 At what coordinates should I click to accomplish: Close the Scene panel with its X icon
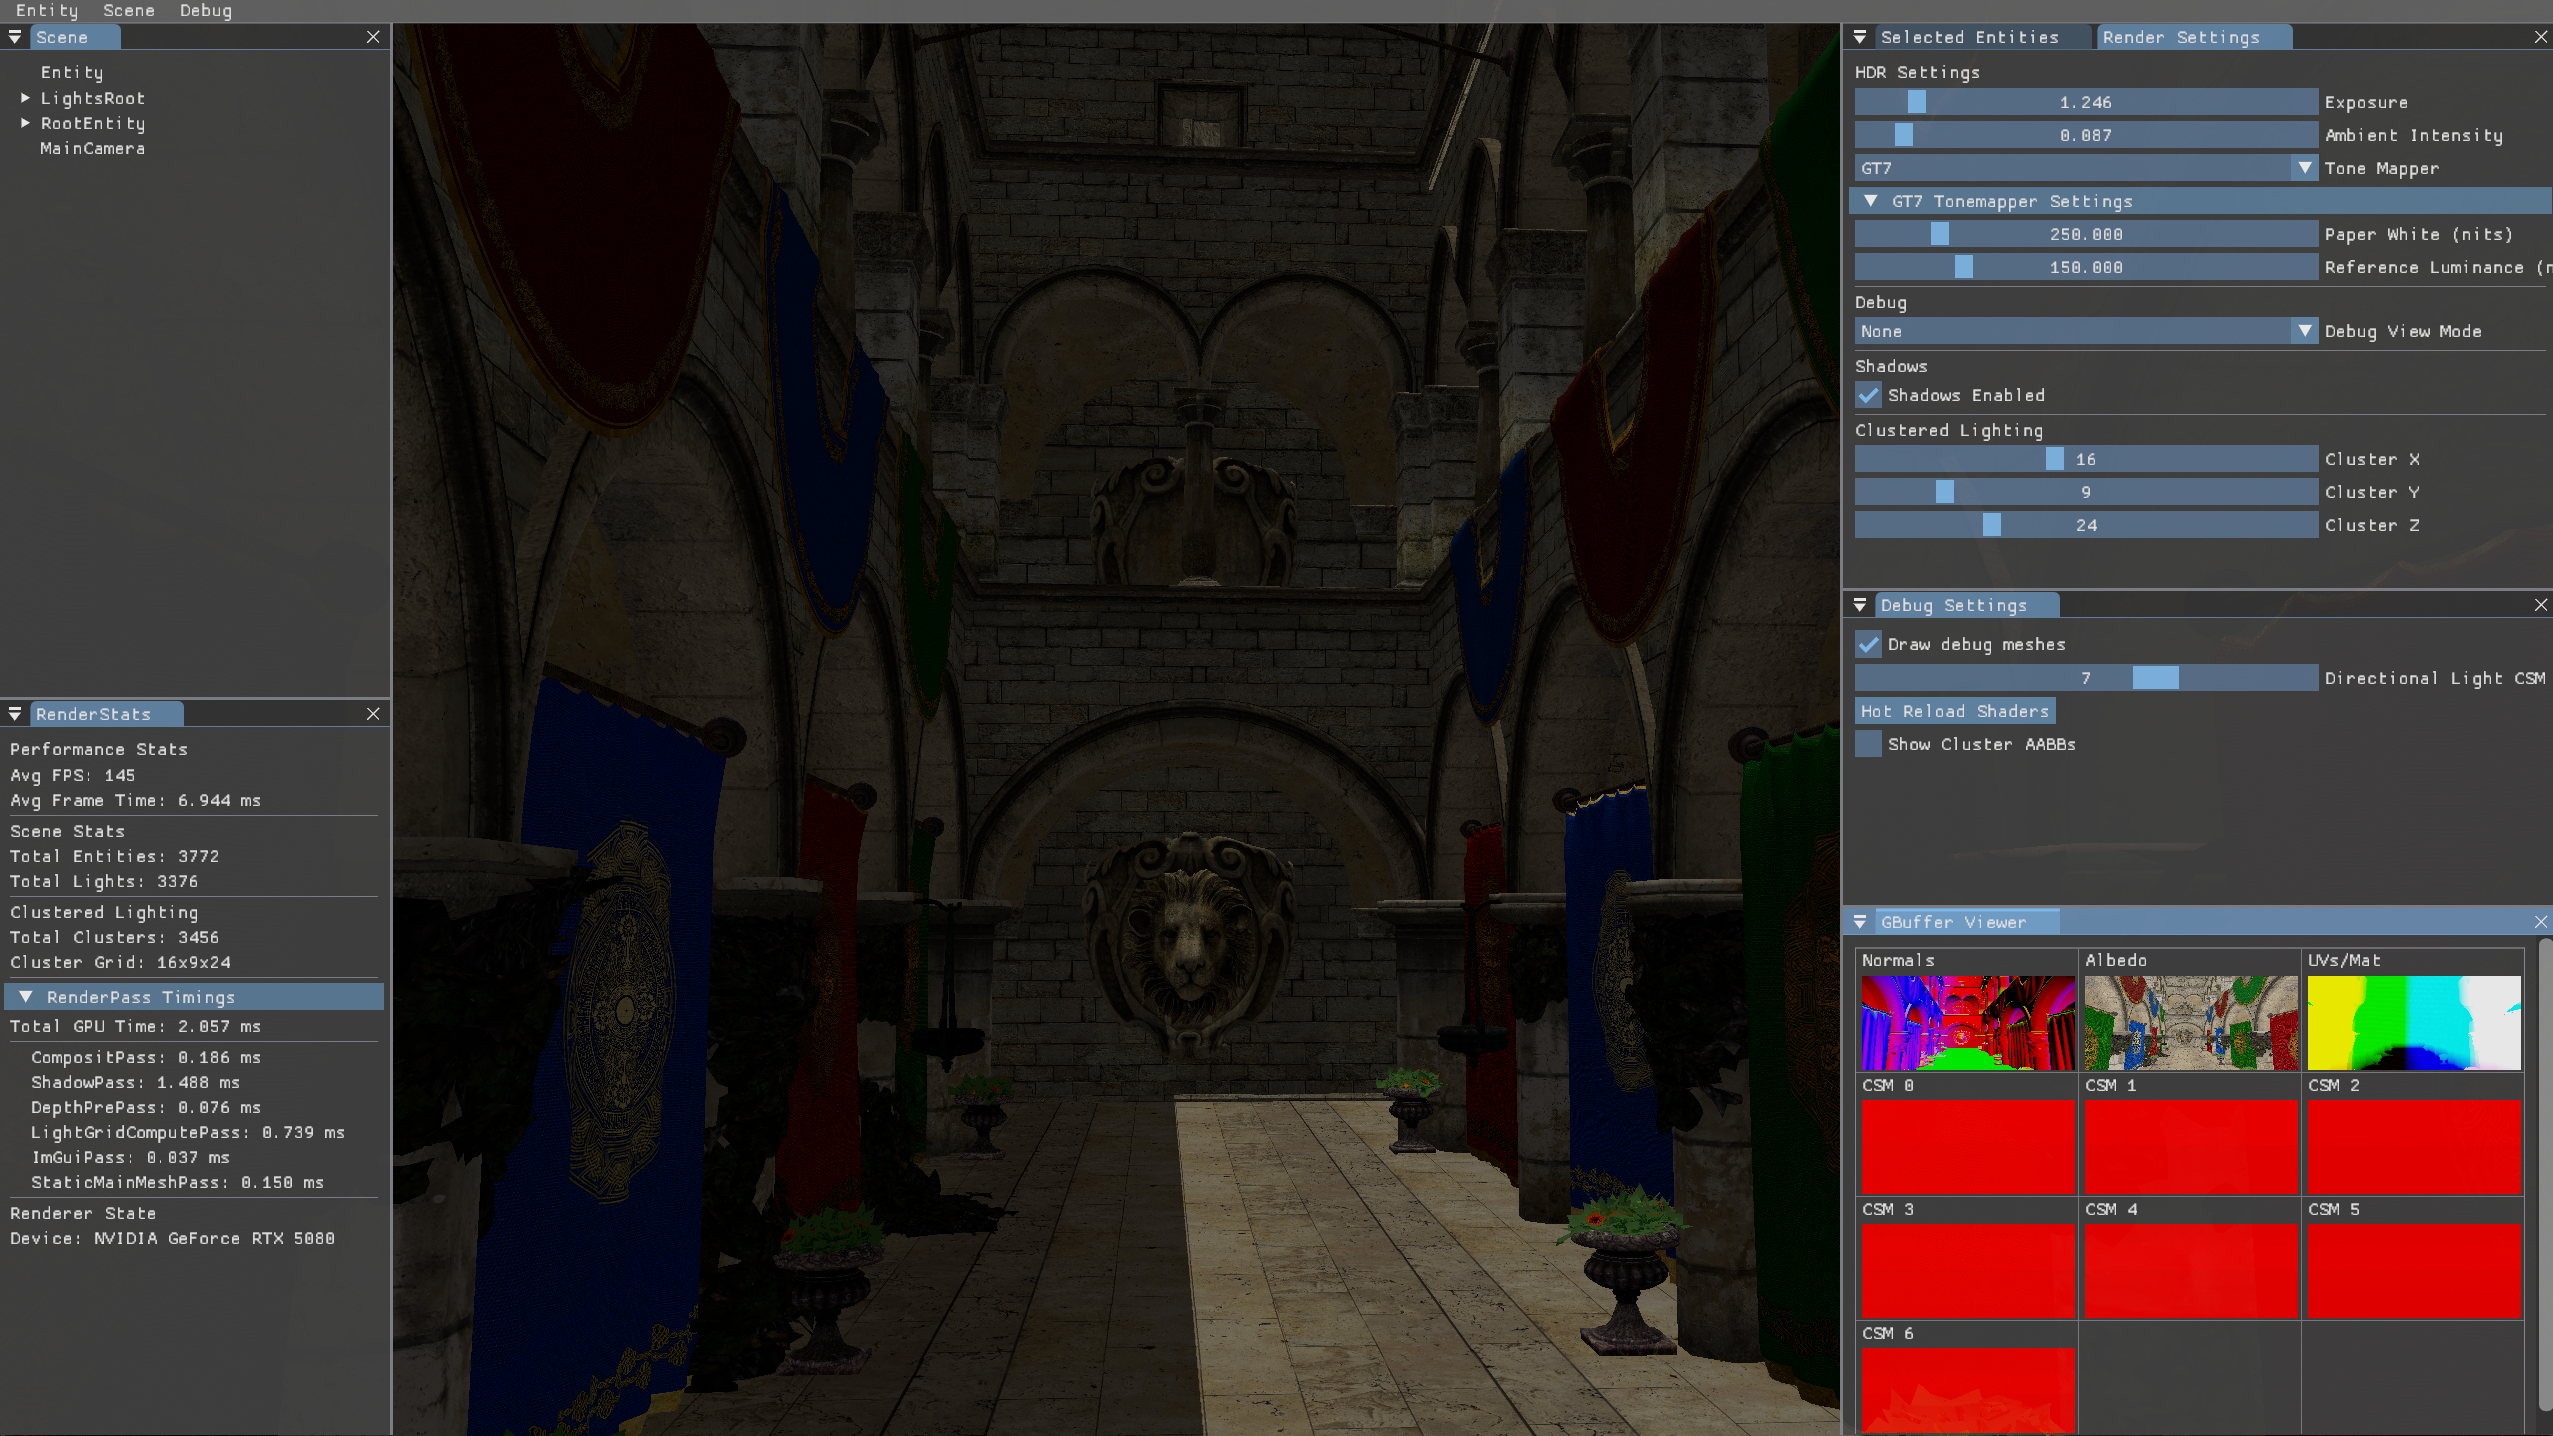click(373, 37)
